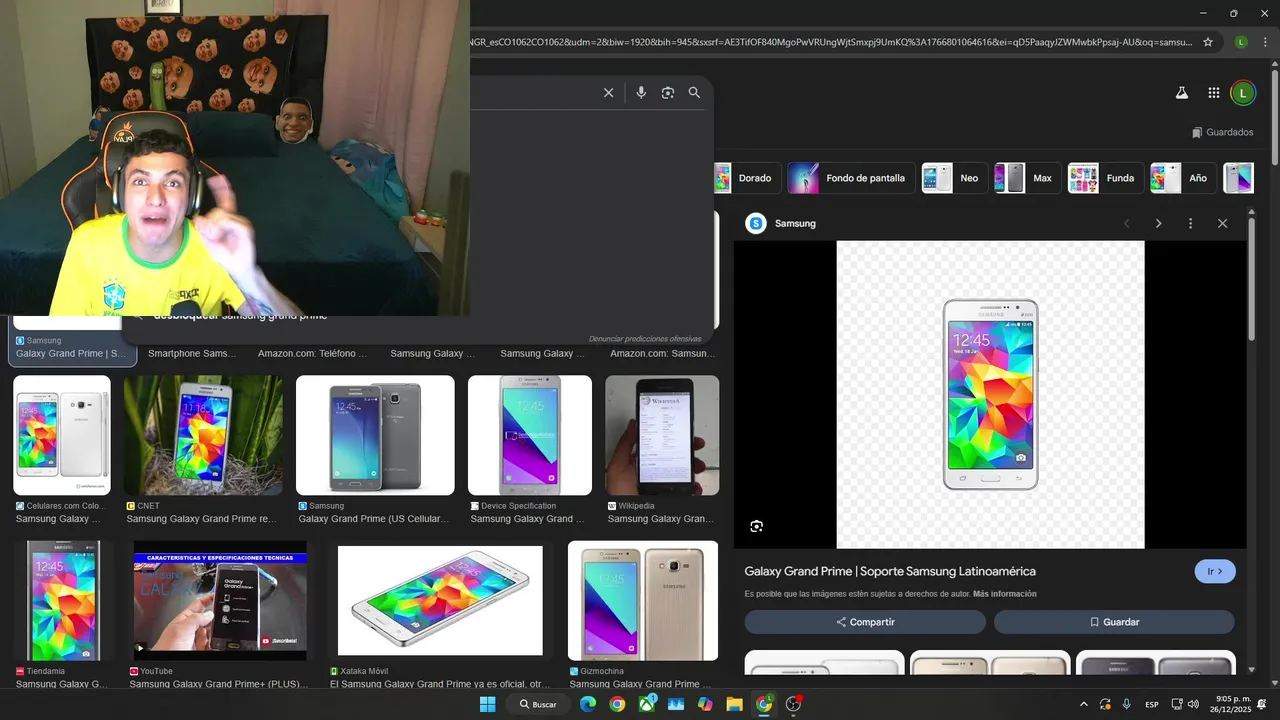Open the Más información copyright link
This screenshot has width=1280, height=720.
click(x=1004, y=594)
